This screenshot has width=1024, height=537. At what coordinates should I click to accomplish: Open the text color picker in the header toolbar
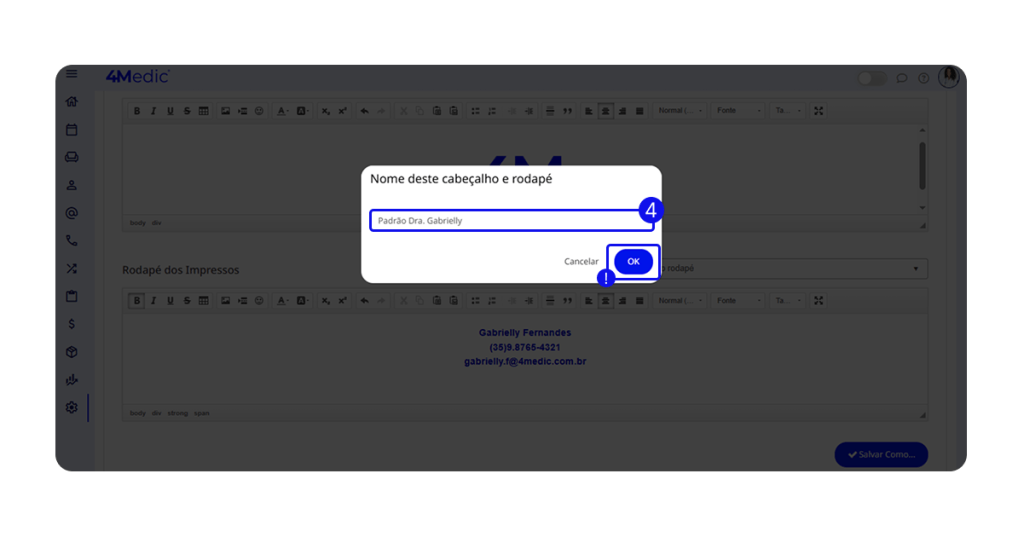coord(283,111)
